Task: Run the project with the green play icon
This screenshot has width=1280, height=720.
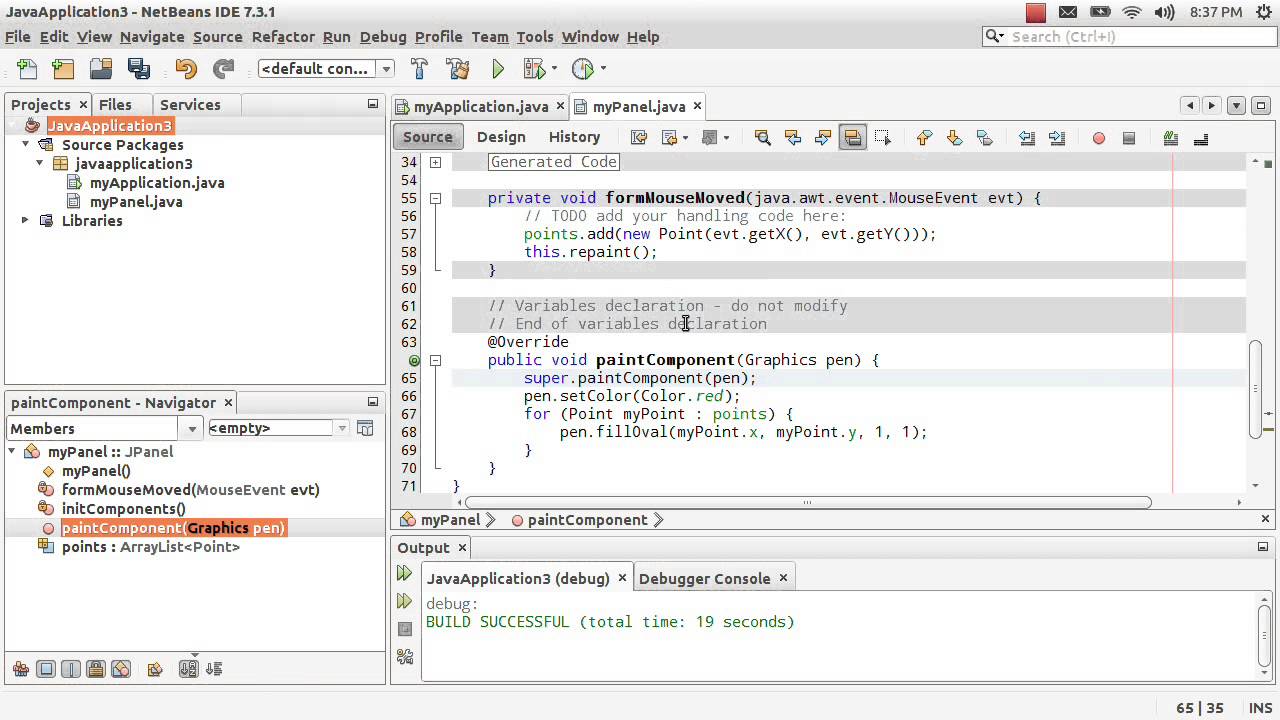Action: coord(498,69)
